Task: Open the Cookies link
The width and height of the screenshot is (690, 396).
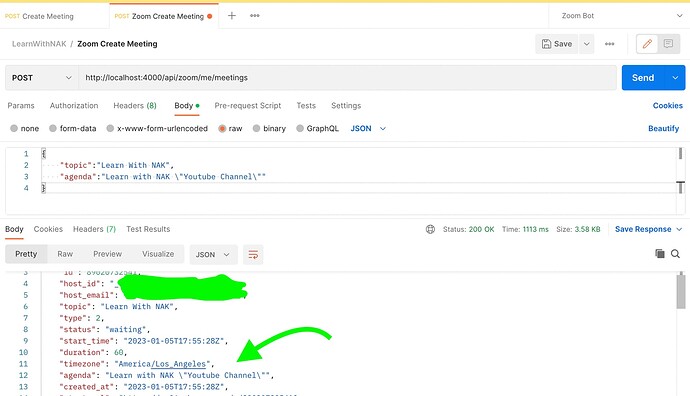Action: point(668,106)
